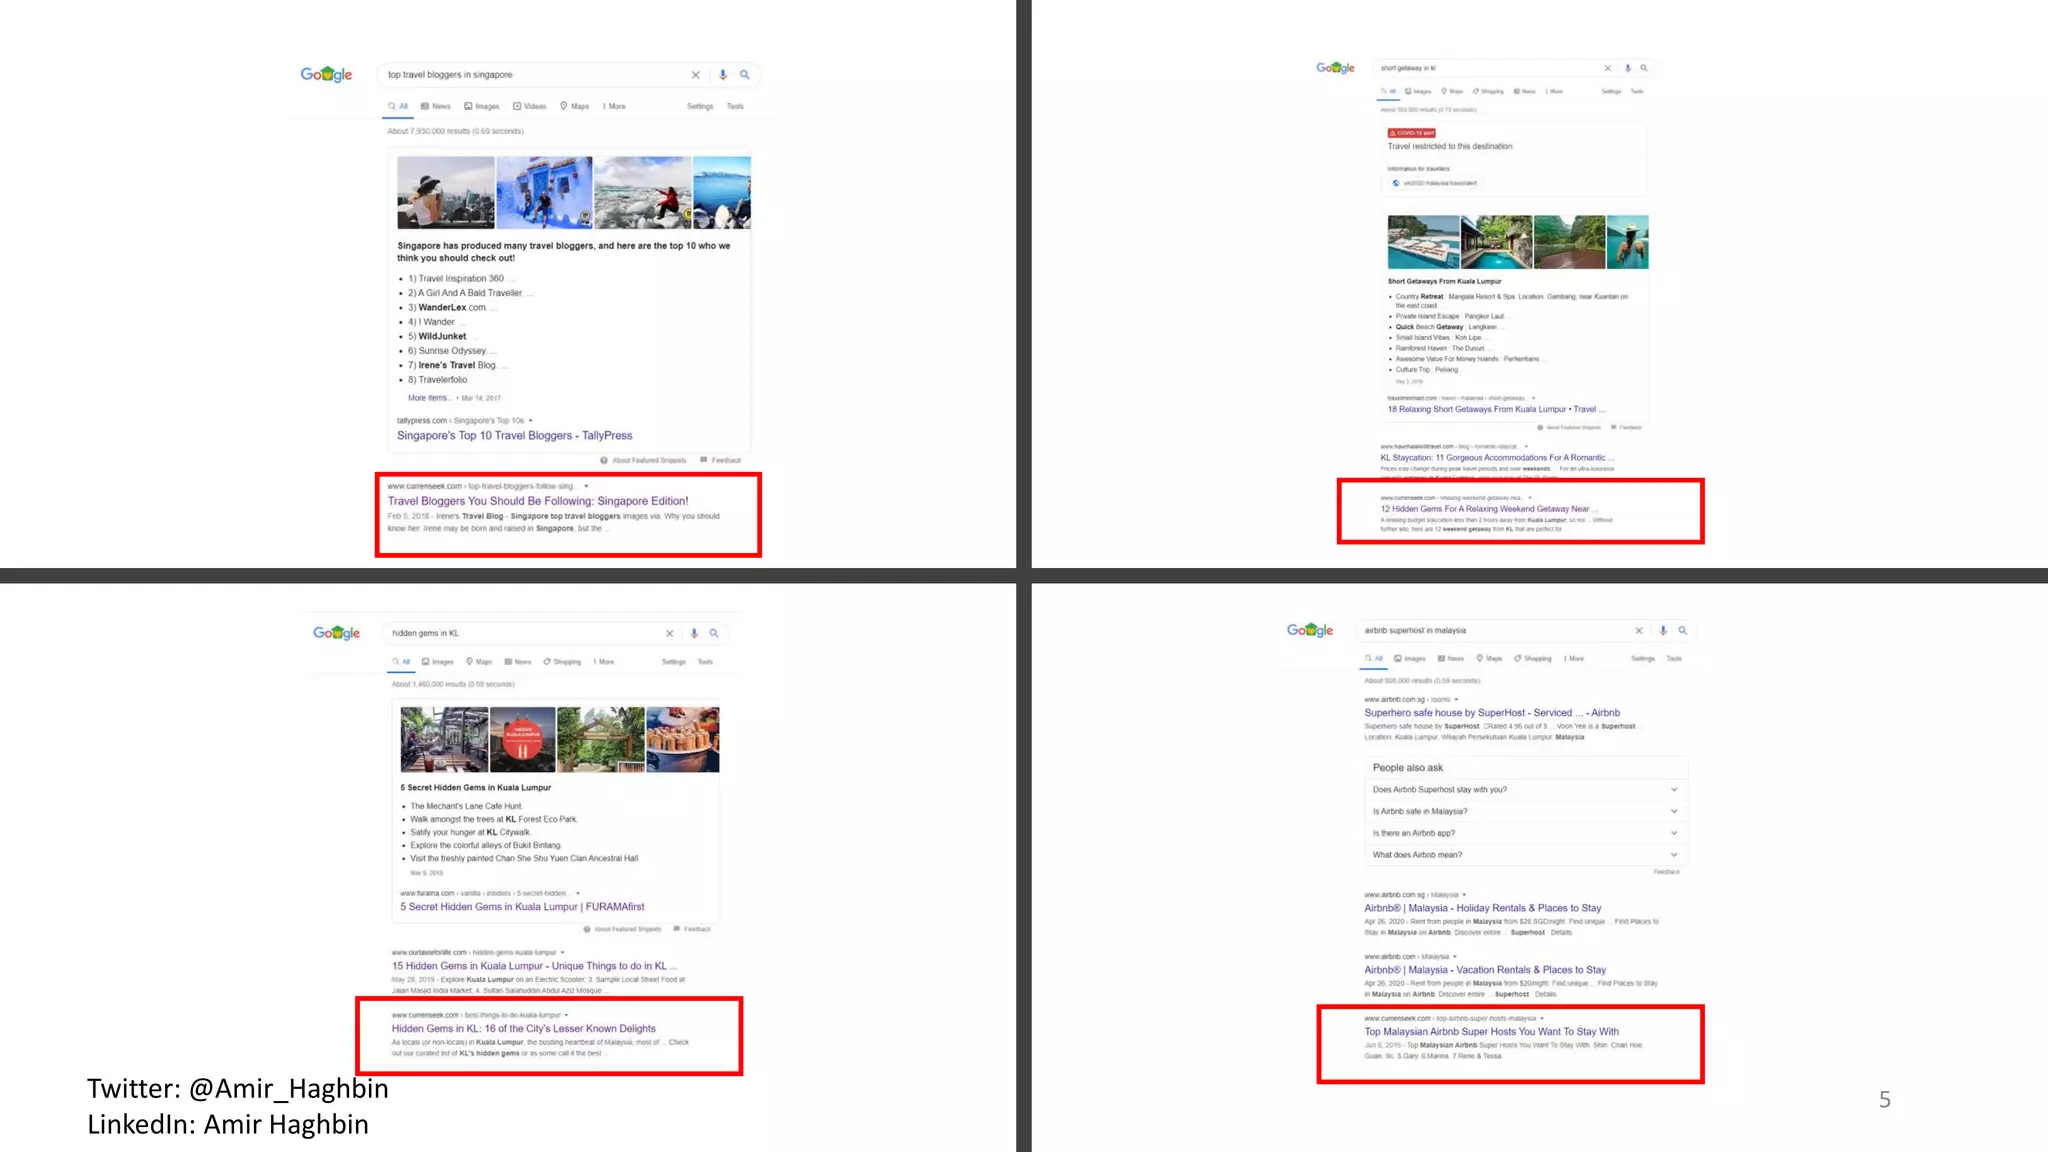Open 'Top Malaysian Airbnb Super Hosts' result
The width and height of the screenshot is (2048, 1152).
tap(1491, 1031)
